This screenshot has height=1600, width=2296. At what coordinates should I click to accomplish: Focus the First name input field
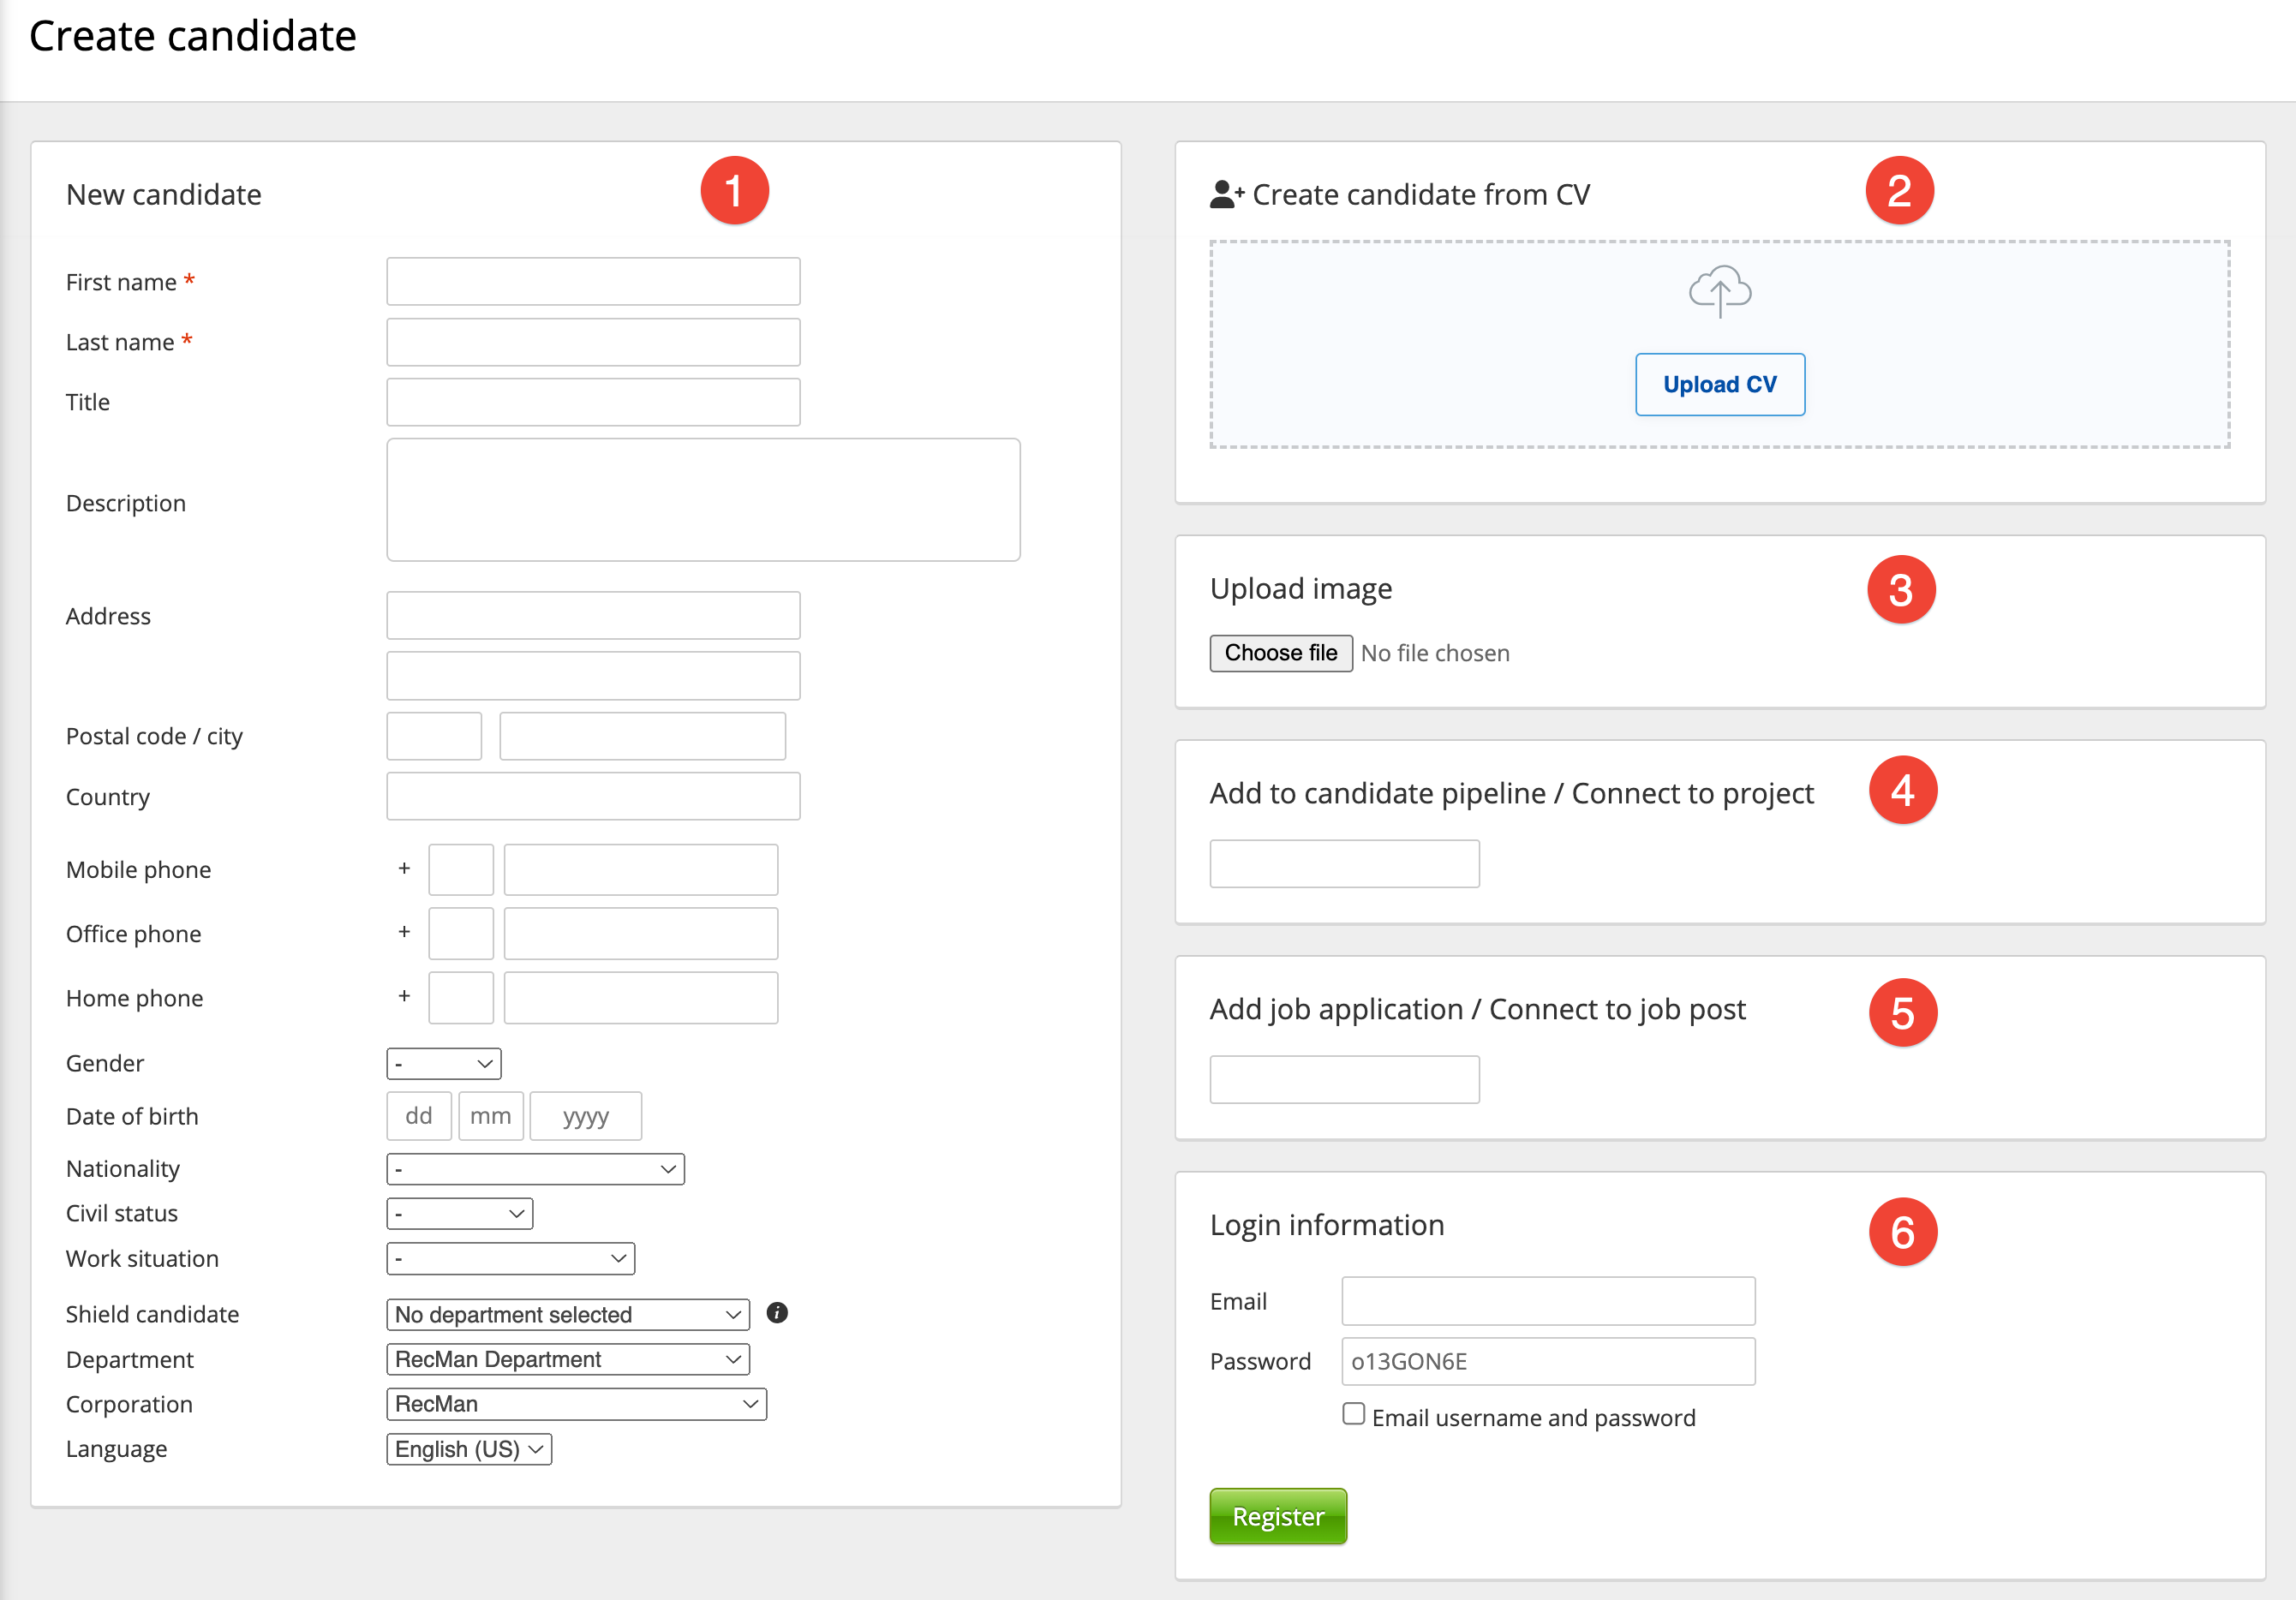(593, 282)
